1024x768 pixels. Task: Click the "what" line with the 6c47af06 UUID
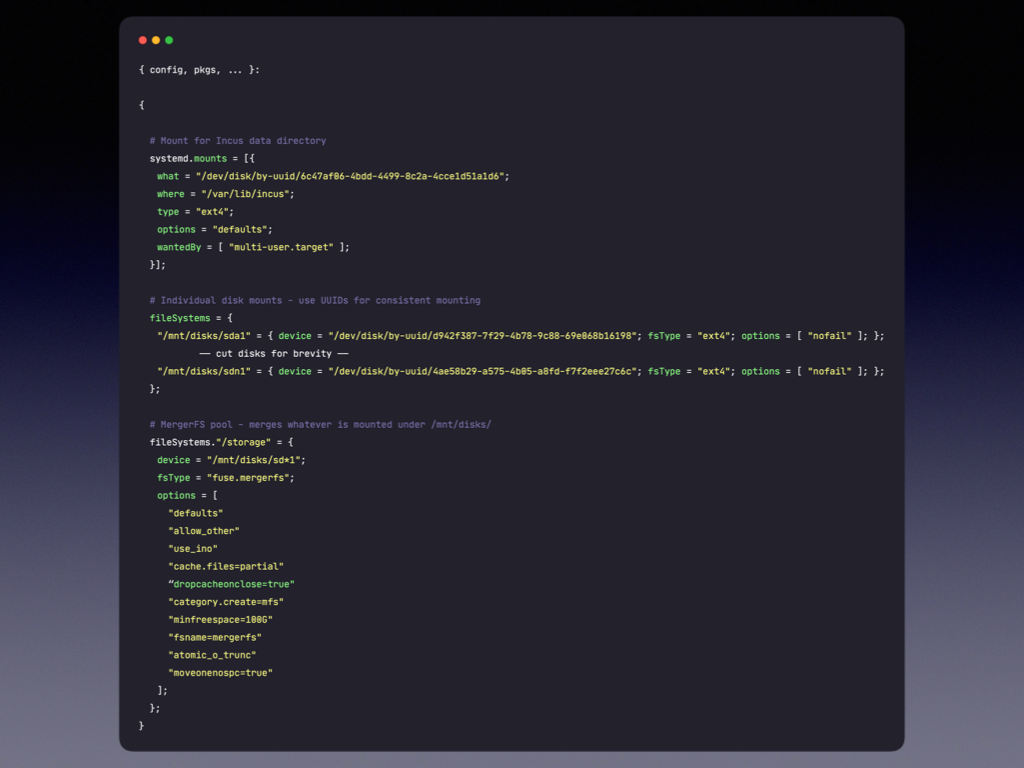click(x=333, y=176)
